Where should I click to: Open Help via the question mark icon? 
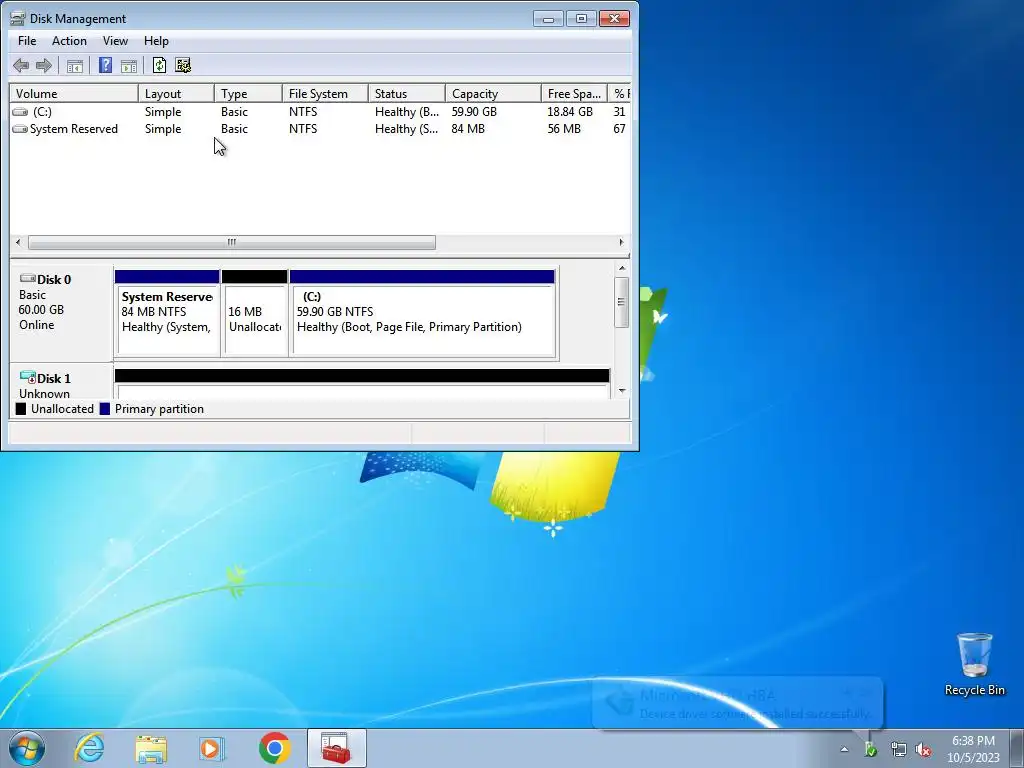(x=105, y=65)
